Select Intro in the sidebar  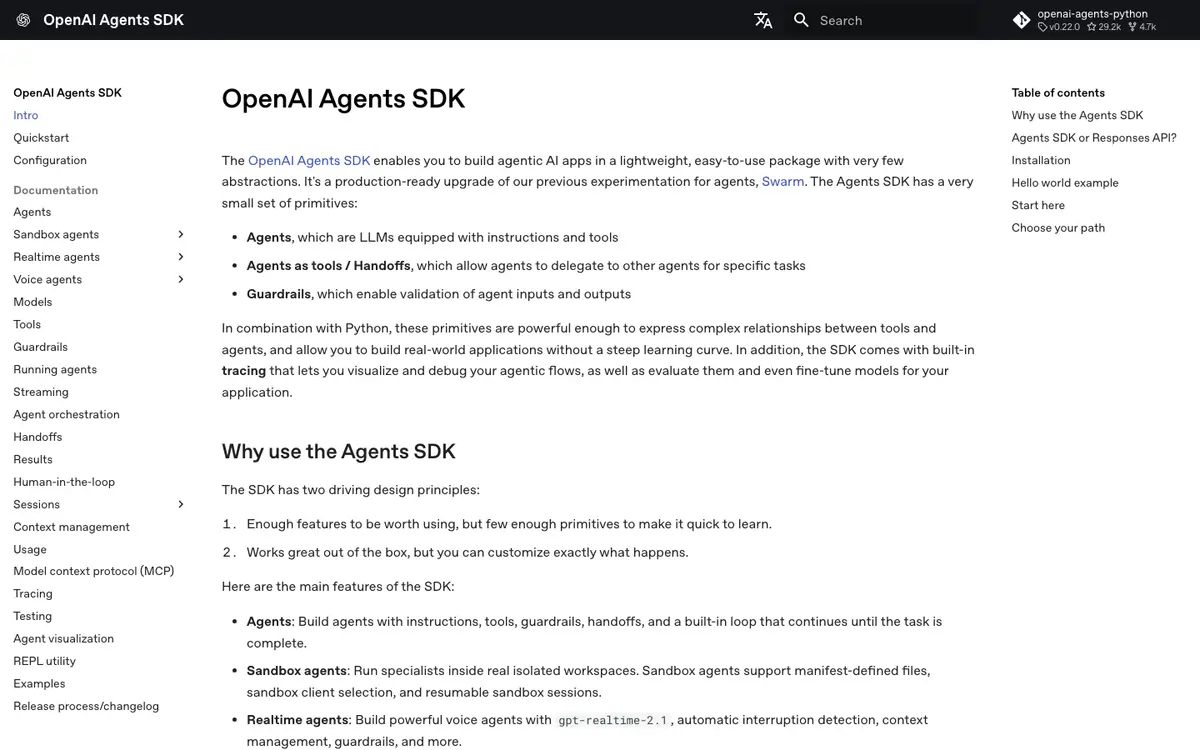[x=26, y=115]
